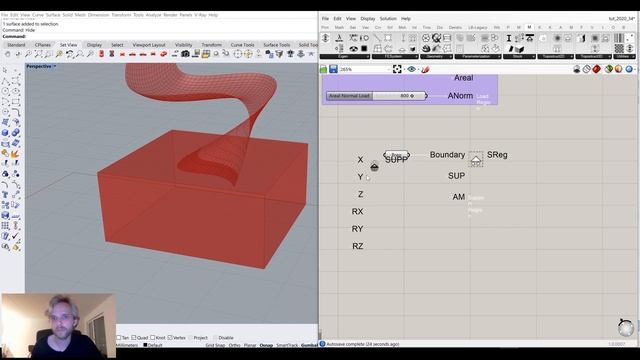Expand the Stock panel dropdown bar

[519, 57]
